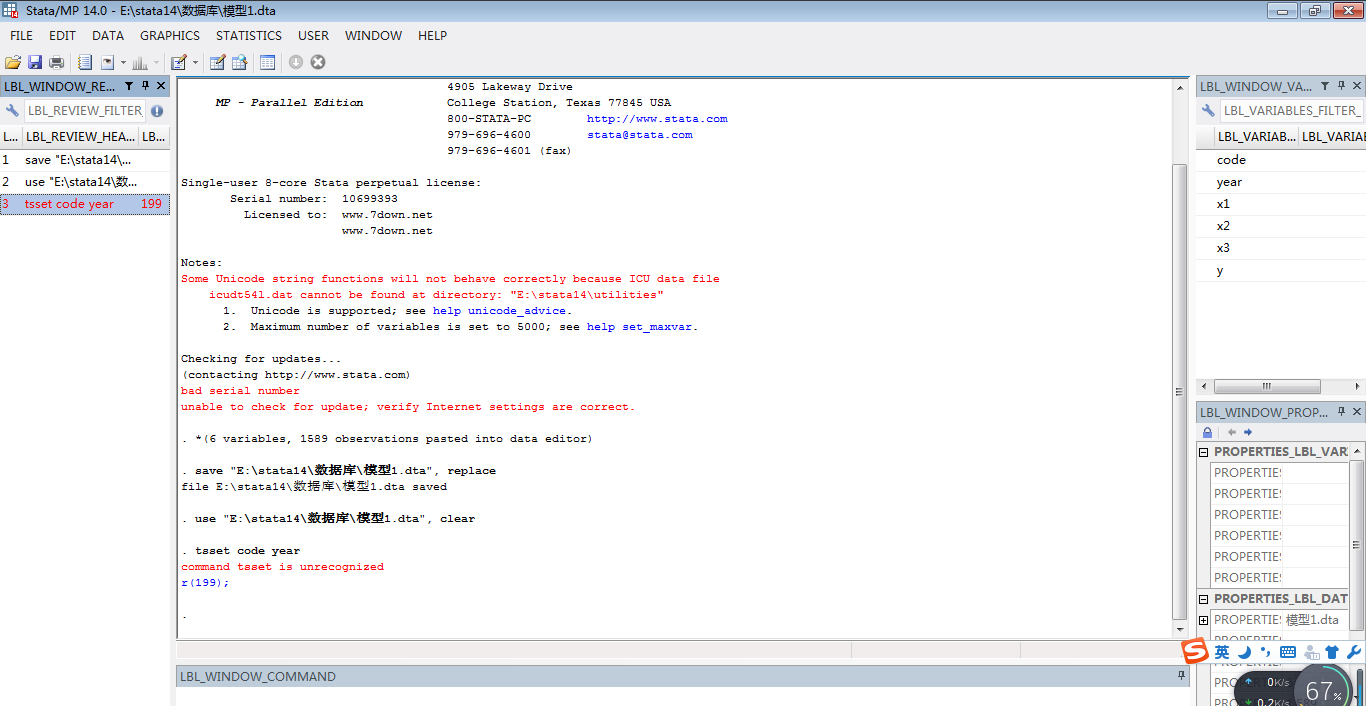Open the HELP menu
Viewport: 1366px width, 706px height.
[x=432, y=35]
